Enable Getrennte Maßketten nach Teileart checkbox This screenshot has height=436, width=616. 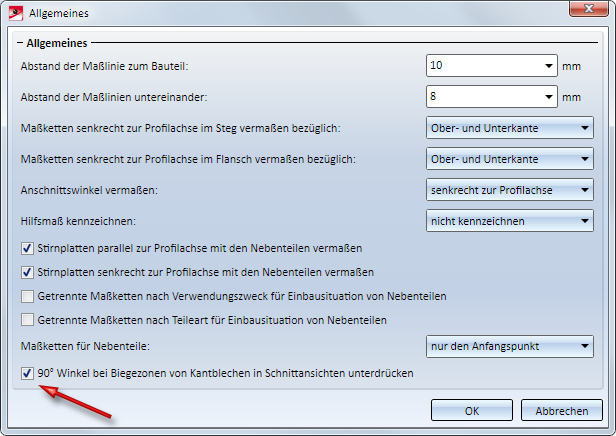[27, 320]
